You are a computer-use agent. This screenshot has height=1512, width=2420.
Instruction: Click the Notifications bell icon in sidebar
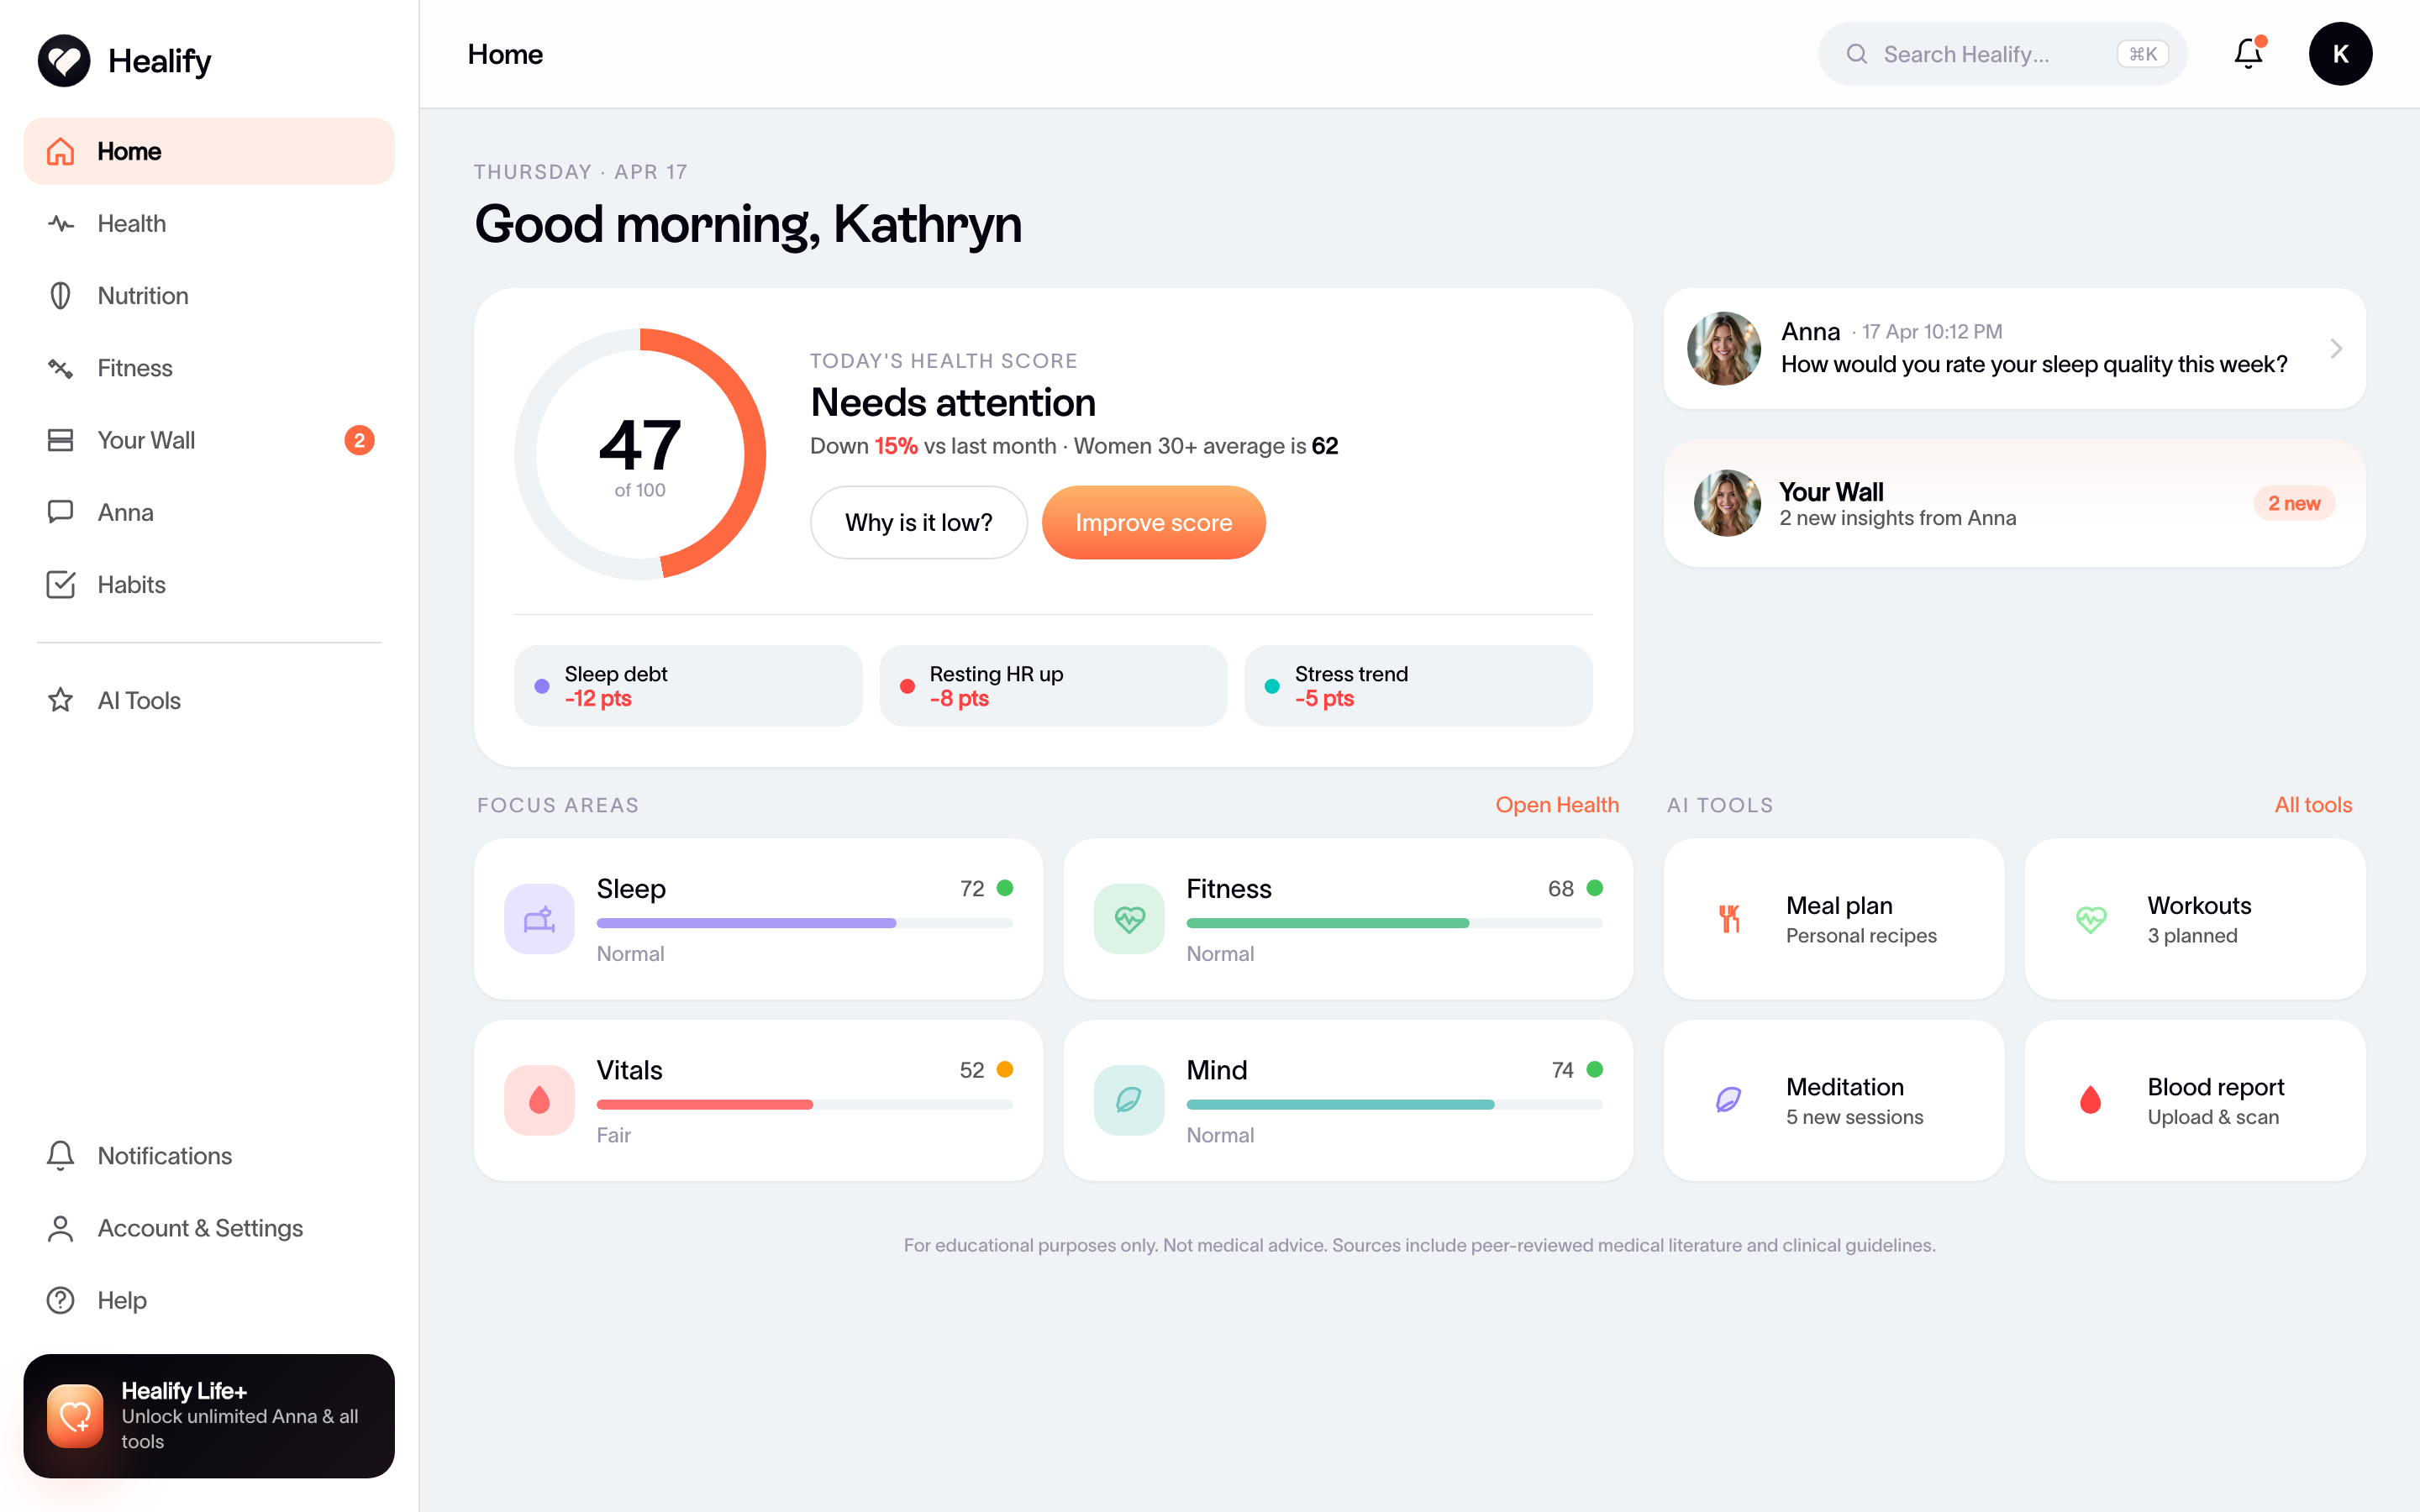[x=61, y=1155]
